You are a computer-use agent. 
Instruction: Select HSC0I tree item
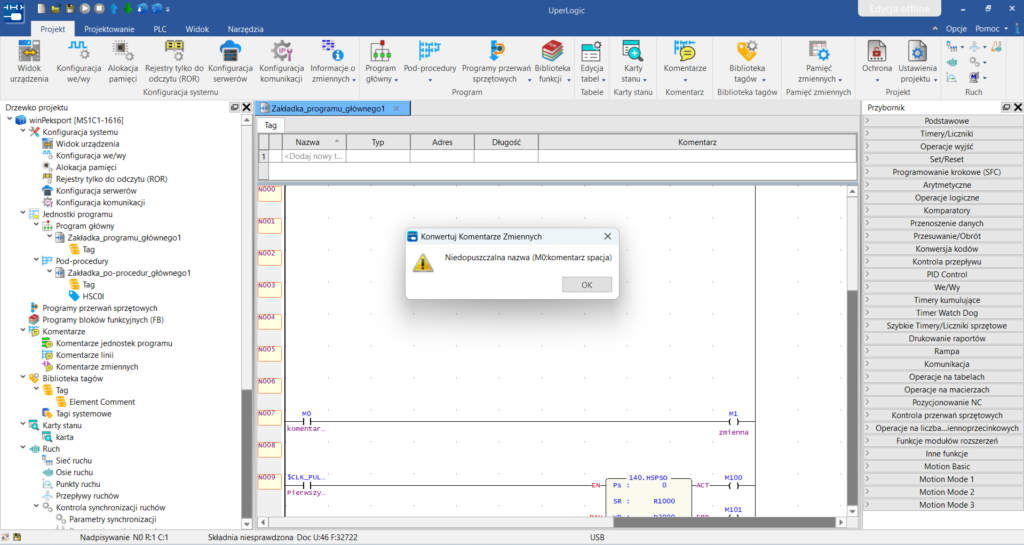93,296
